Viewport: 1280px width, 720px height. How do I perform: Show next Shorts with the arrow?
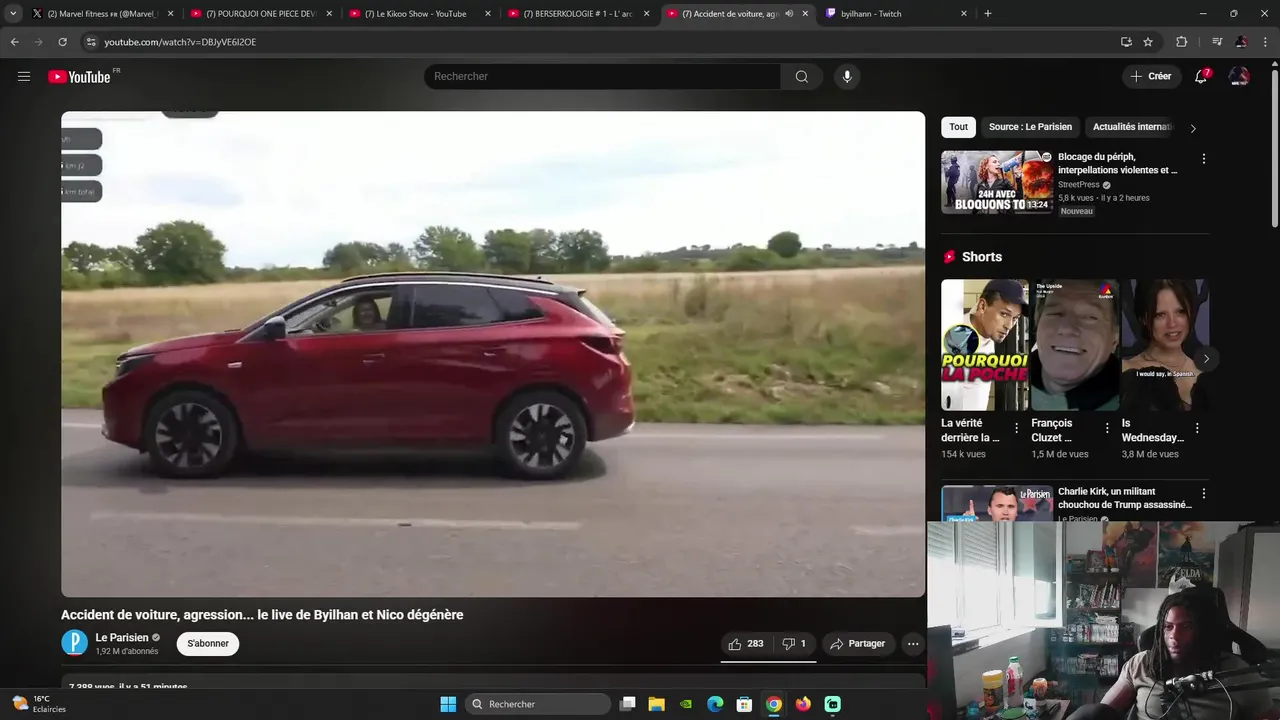[x=1206, y=359]
